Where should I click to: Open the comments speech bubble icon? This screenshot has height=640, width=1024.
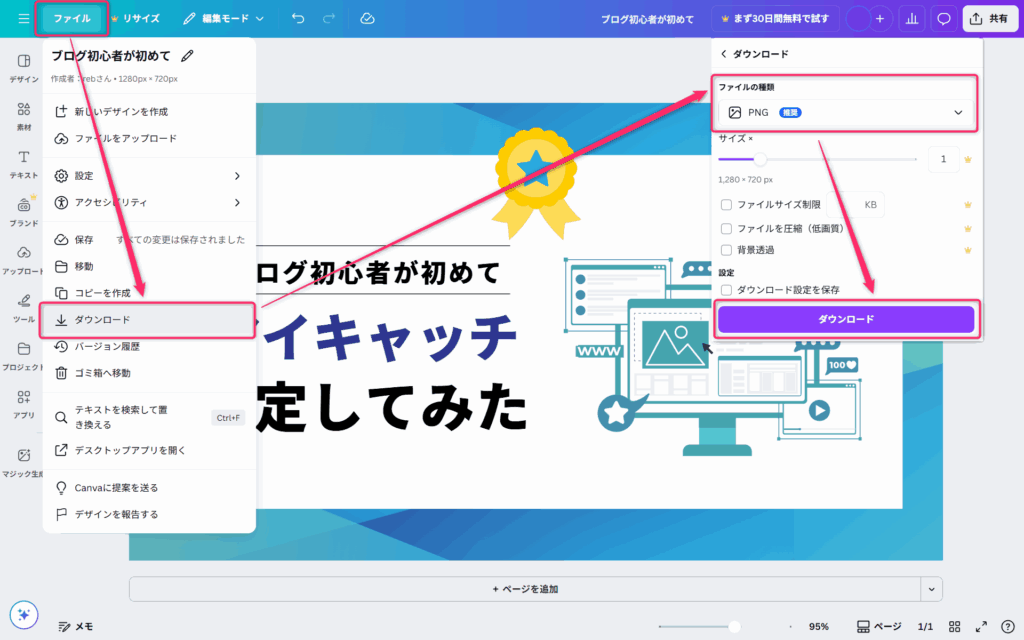pos(942,18)
